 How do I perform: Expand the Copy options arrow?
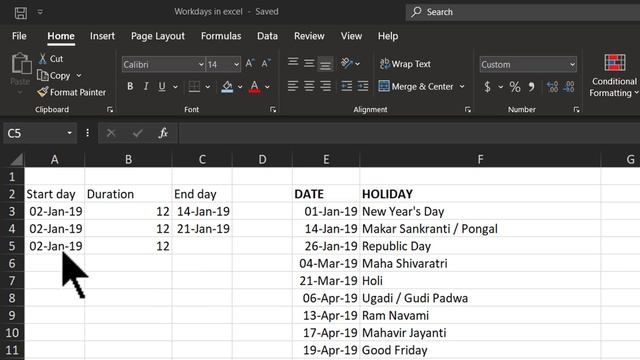tap(79, 76)
